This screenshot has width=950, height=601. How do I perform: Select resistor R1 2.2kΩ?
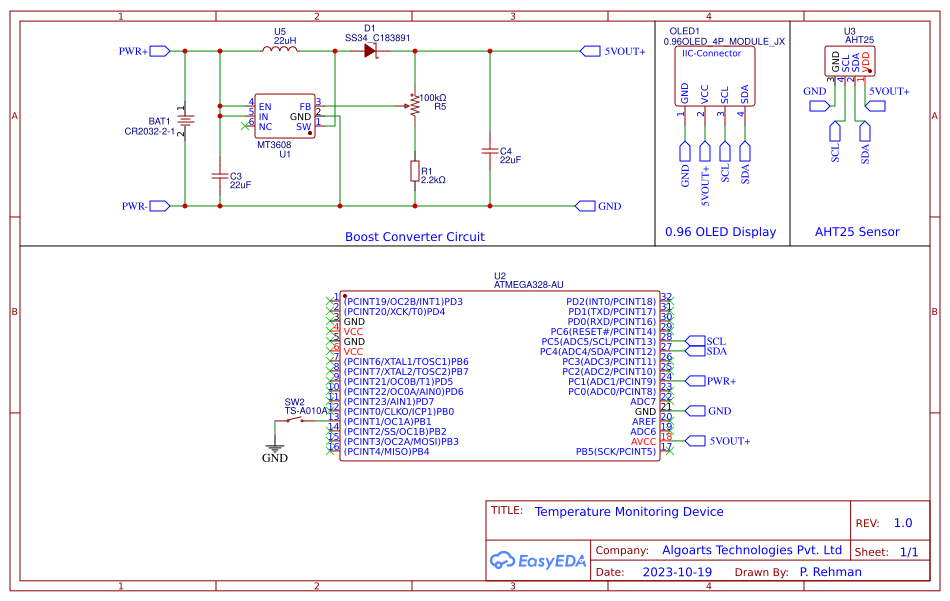point(415,172)
